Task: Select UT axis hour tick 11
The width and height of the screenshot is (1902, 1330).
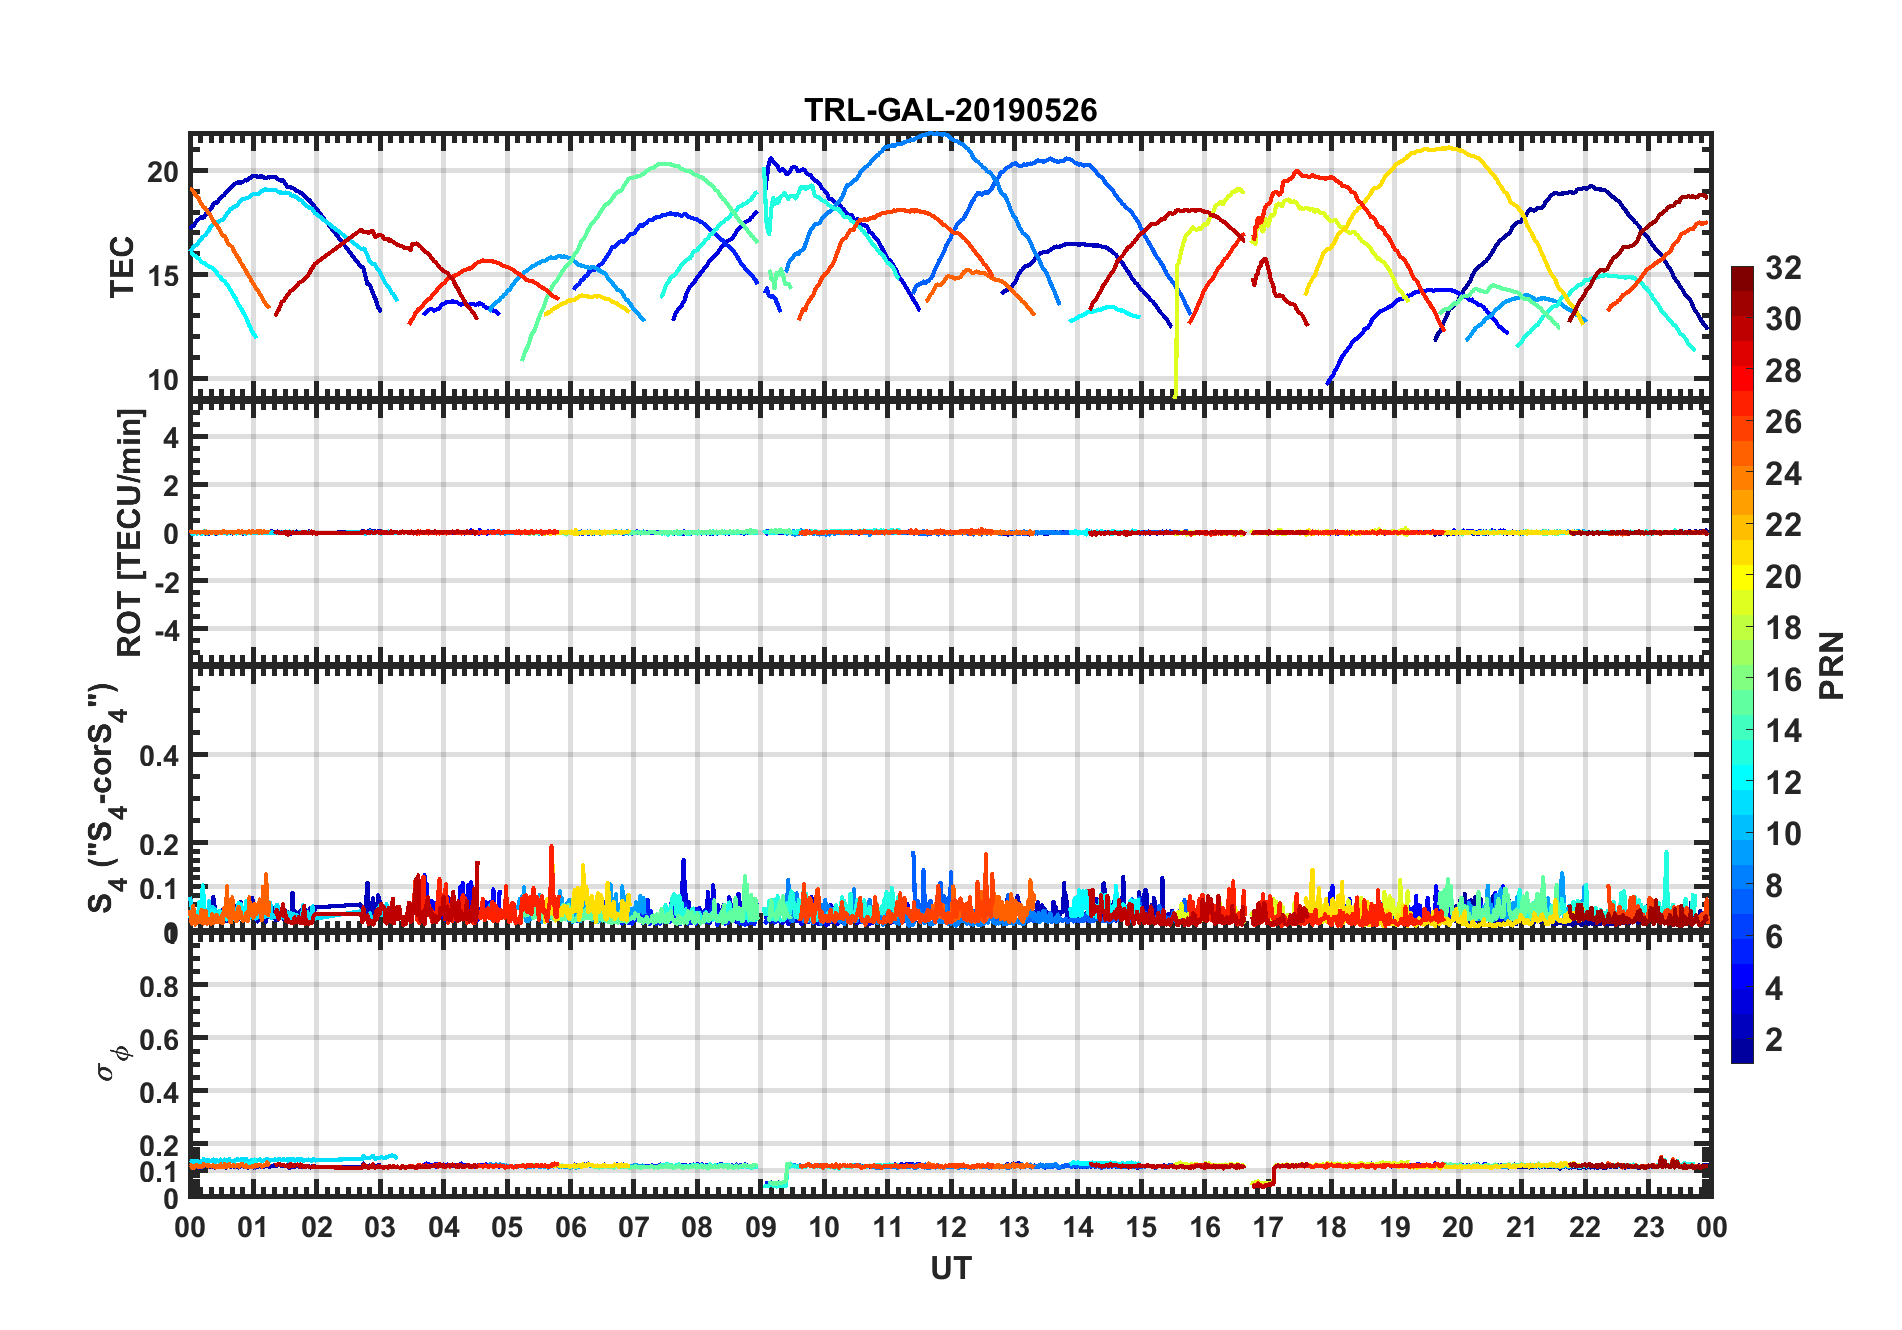Action: click(x=888, y=1227)
